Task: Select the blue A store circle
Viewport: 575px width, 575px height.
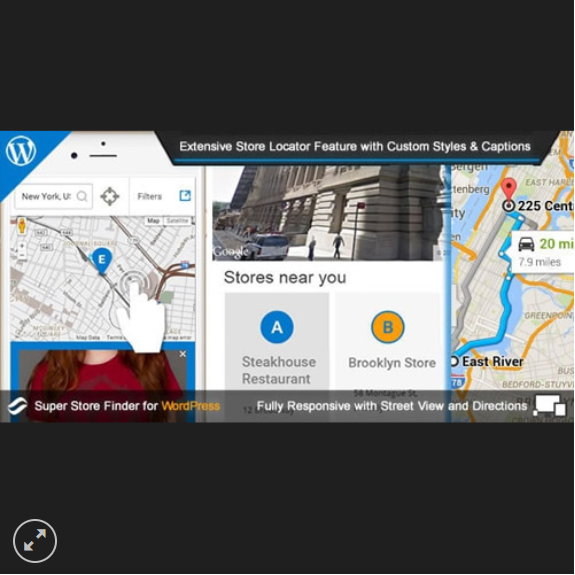Action: tap(277, 327)
